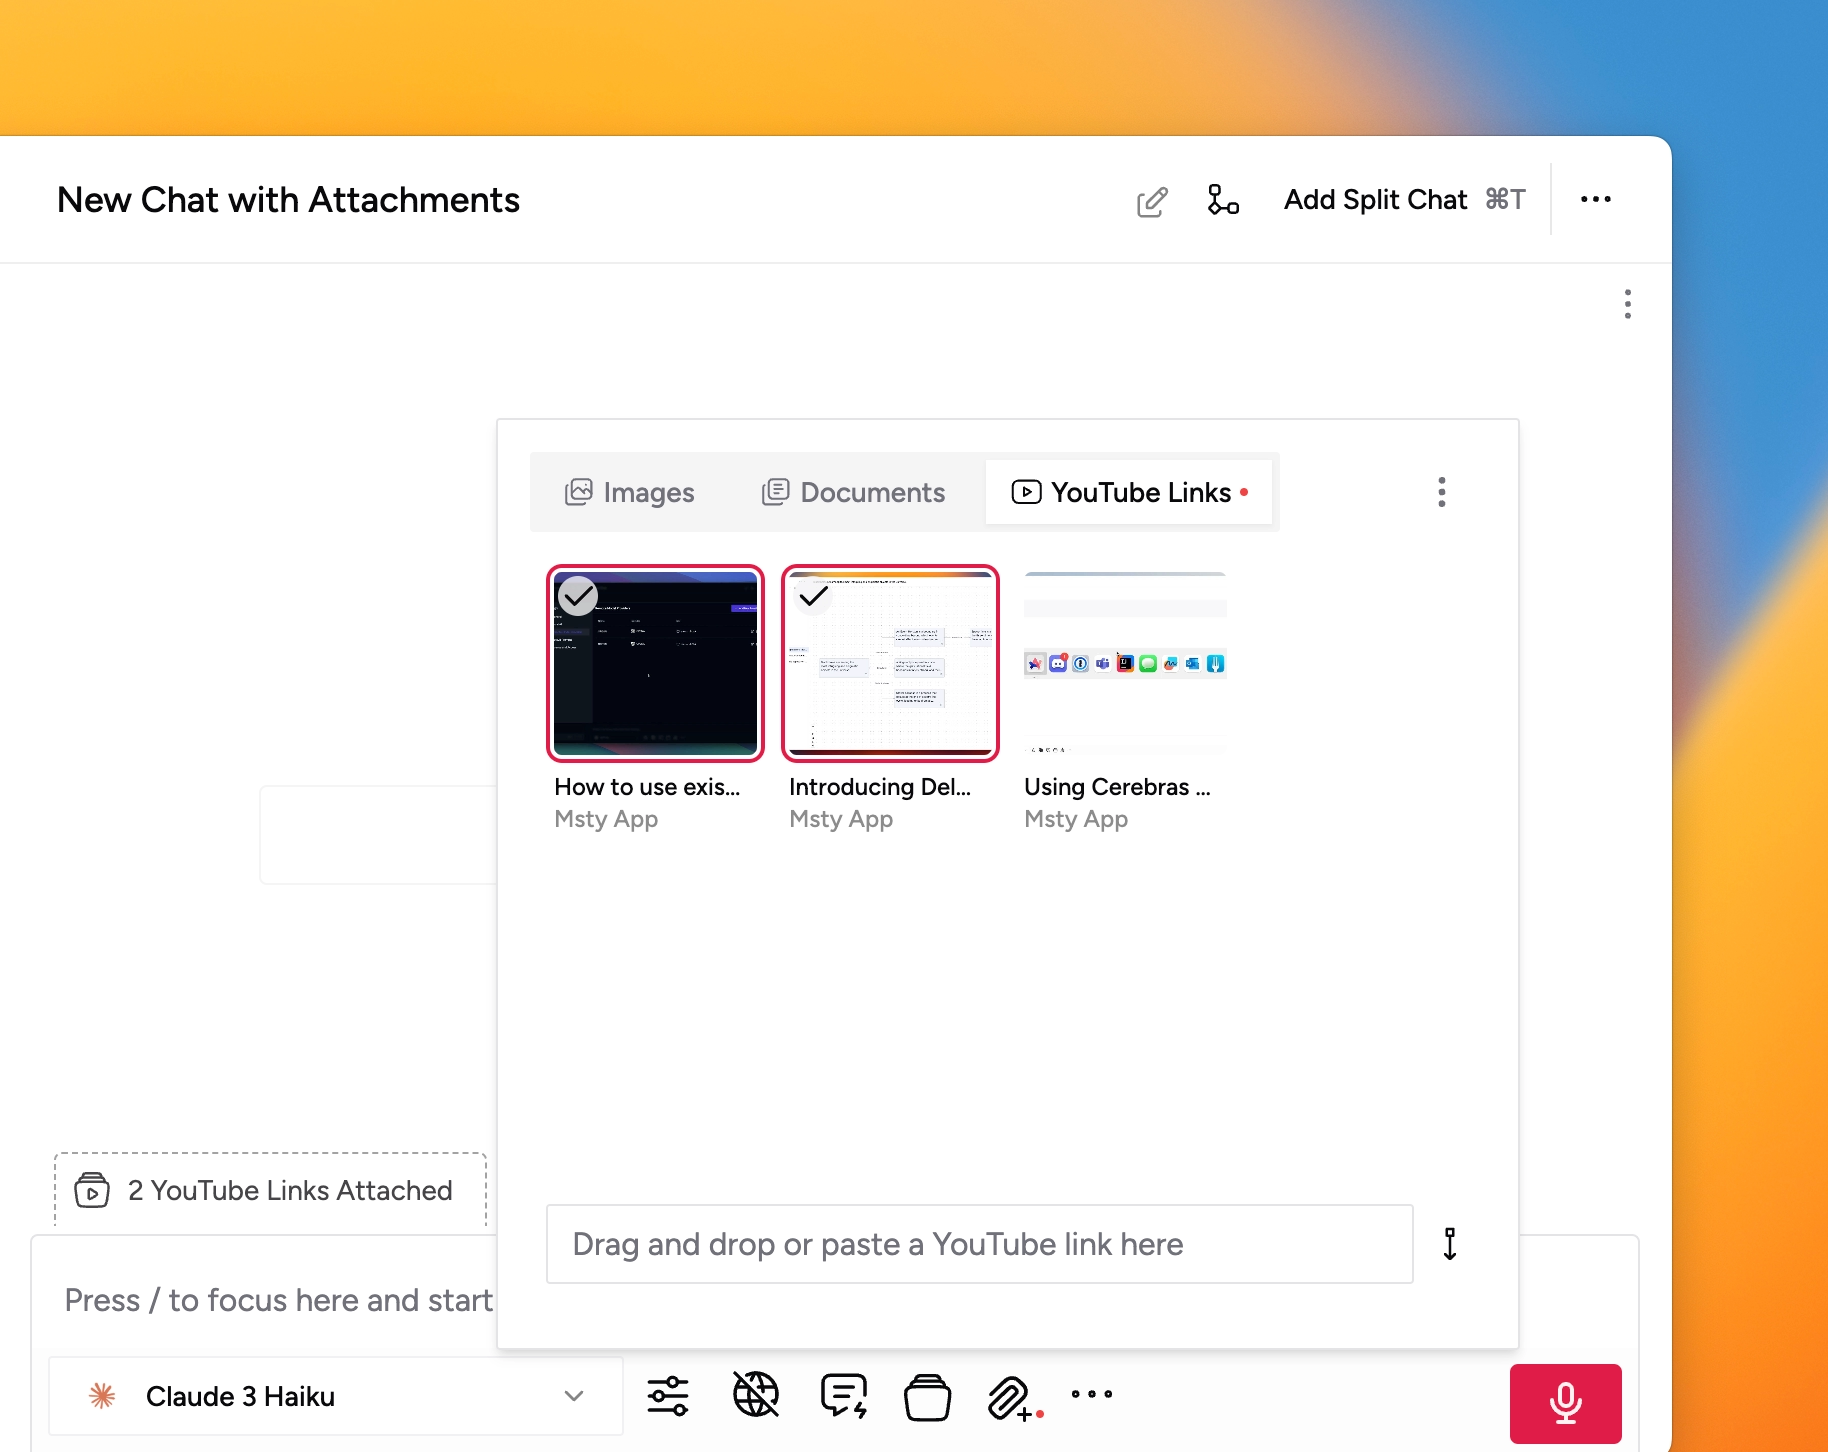Image resolution: width=1828 pixels, height=1452 pixels.
Task: Switch to the Documents tab
Action: pyautogui.click(x=852, y=491)
